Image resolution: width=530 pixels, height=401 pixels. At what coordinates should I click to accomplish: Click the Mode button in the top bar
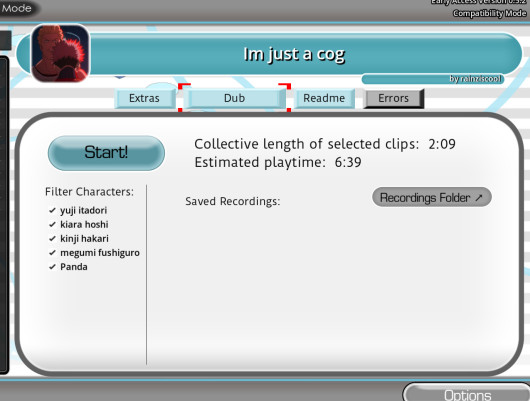pyautogui.click(x=17, y=8)
